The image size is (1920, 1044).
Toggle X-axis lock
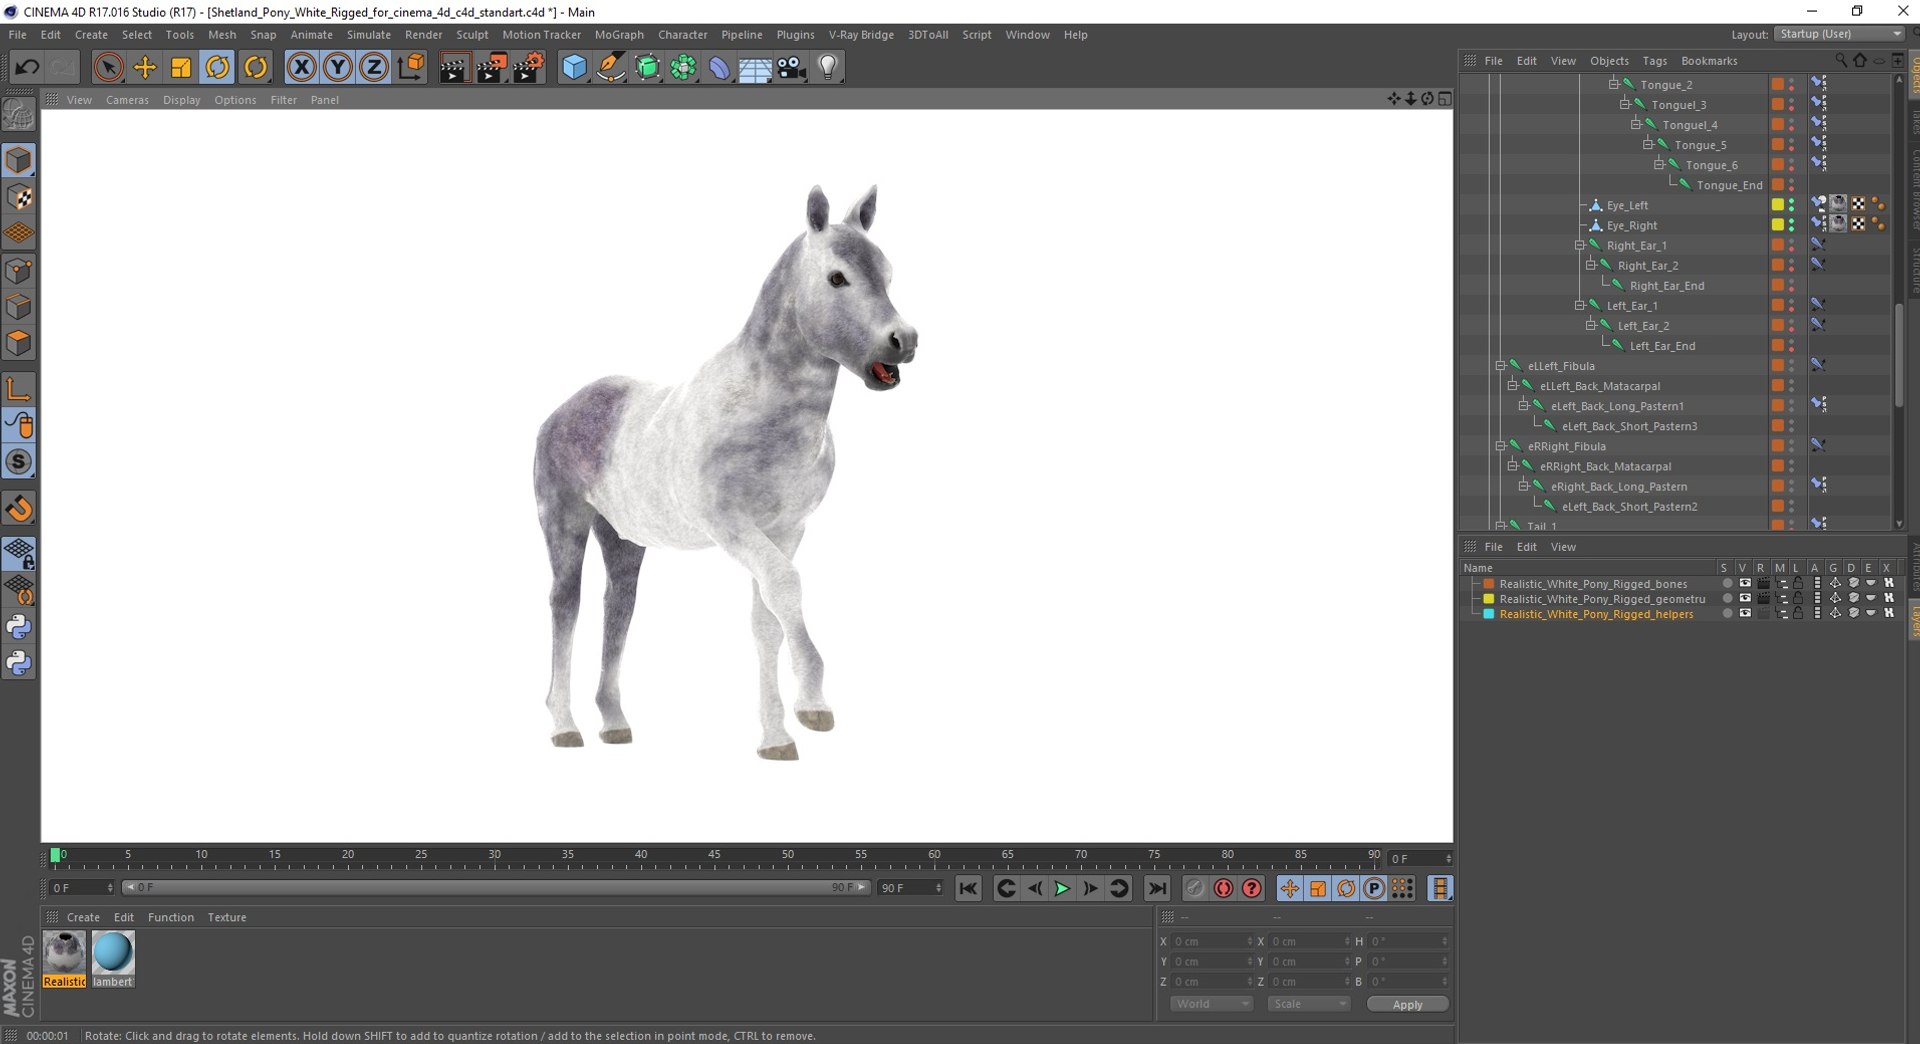301,67
